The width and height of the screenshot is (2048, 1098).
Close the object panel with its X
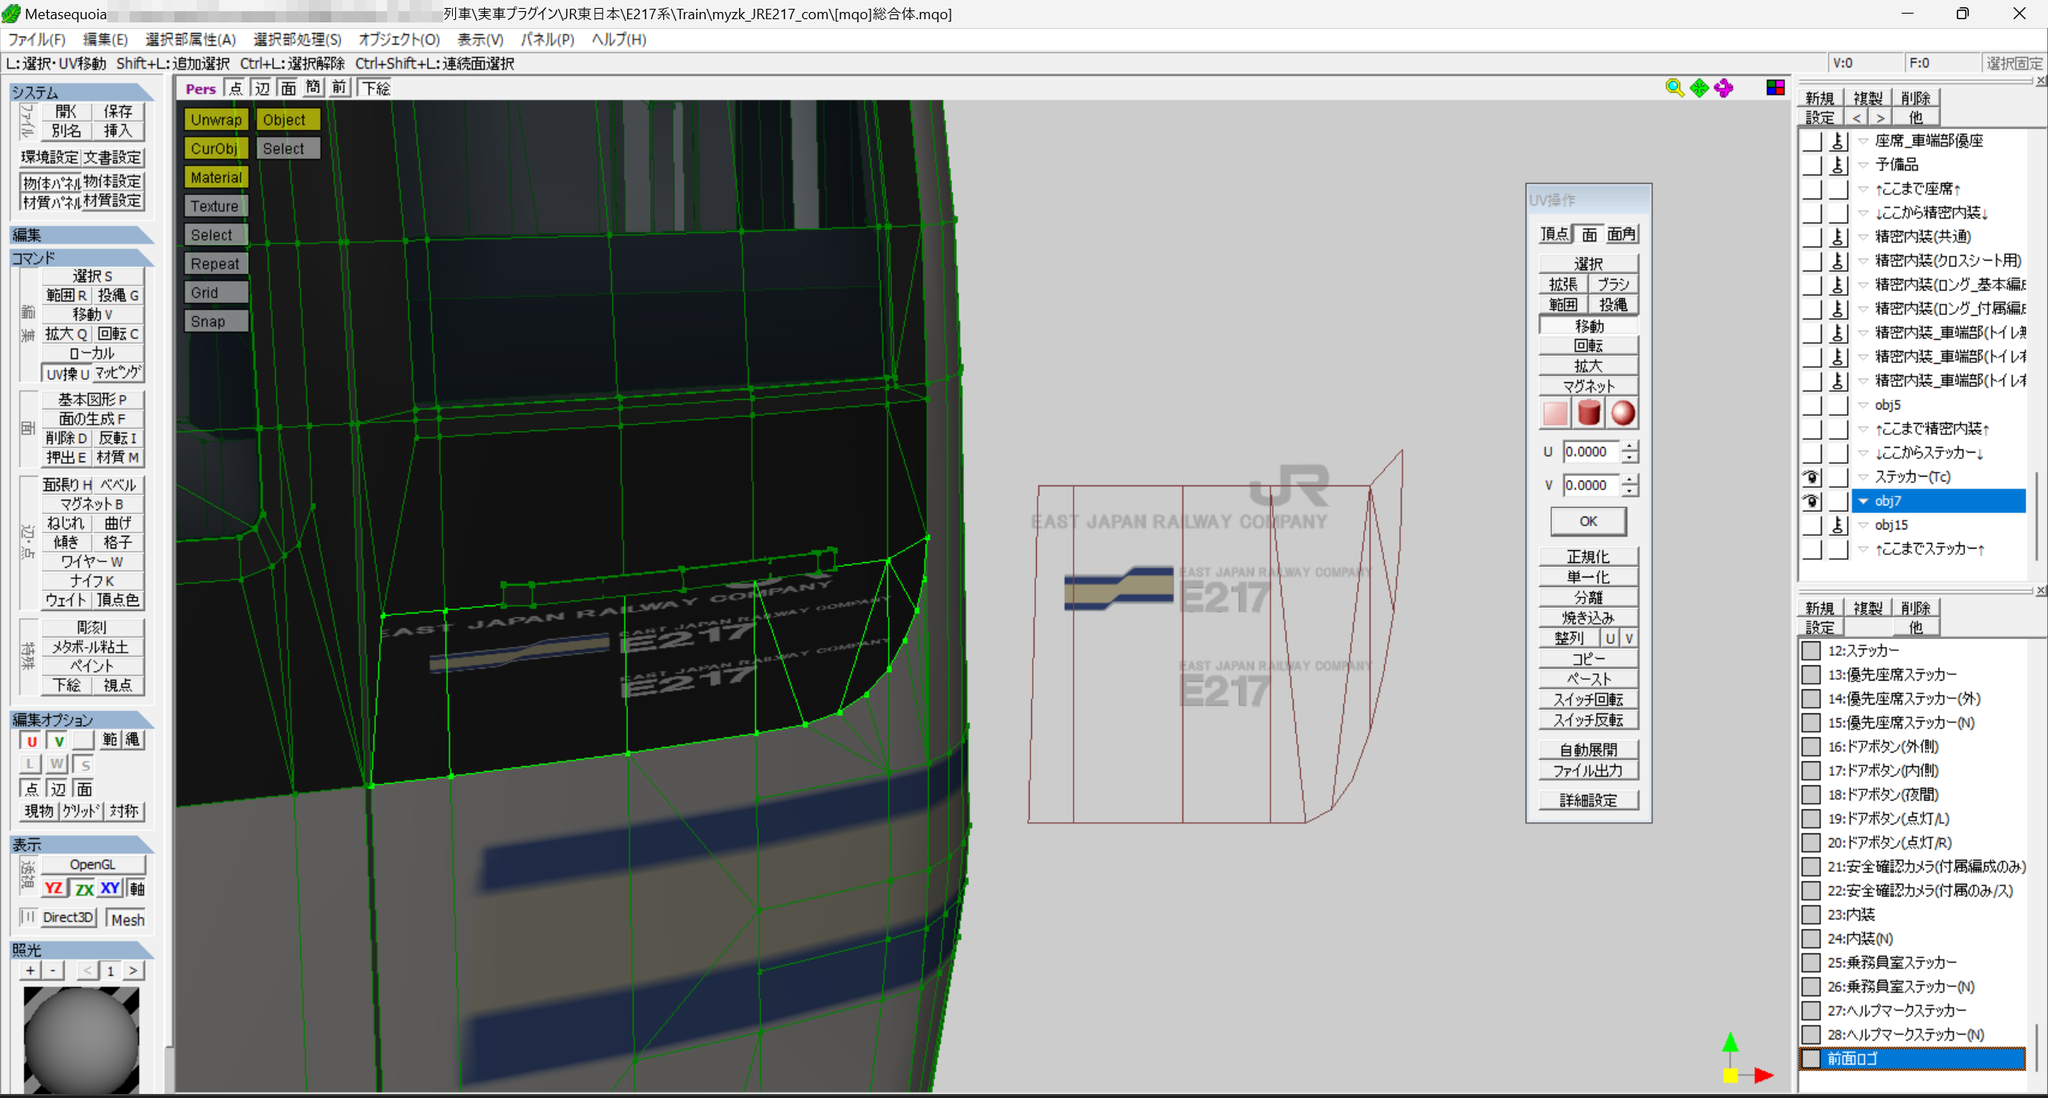[x=2041, y=81]
